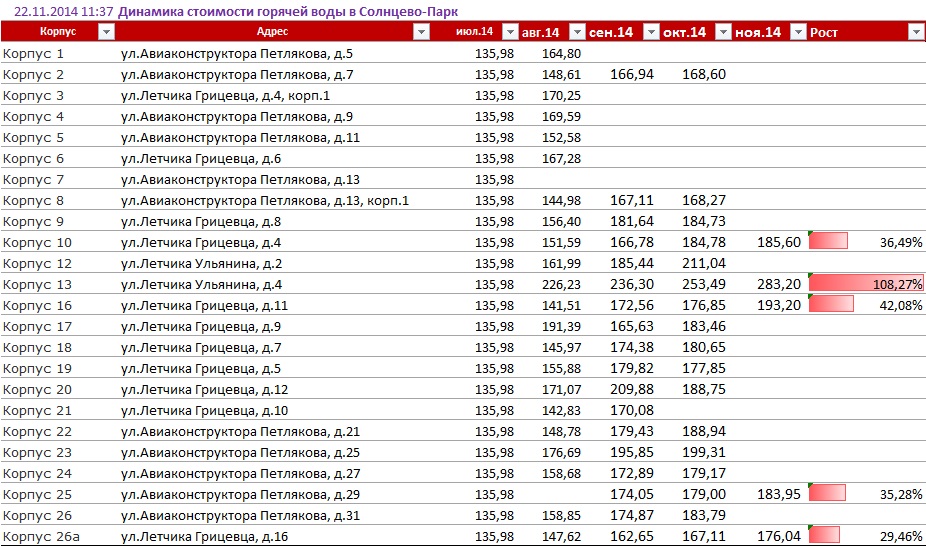926x546 pixels.
Task: Open the окт.14 filter dropdown
Action: tap(723, 32)
